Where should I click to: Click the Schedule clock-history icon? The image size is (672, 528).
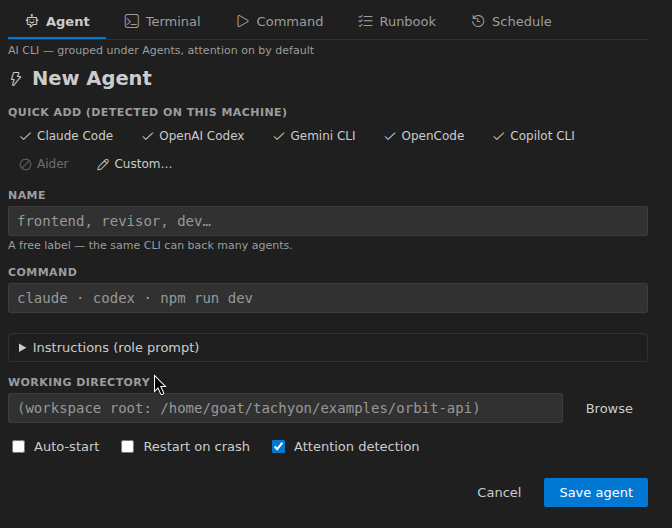478,21
